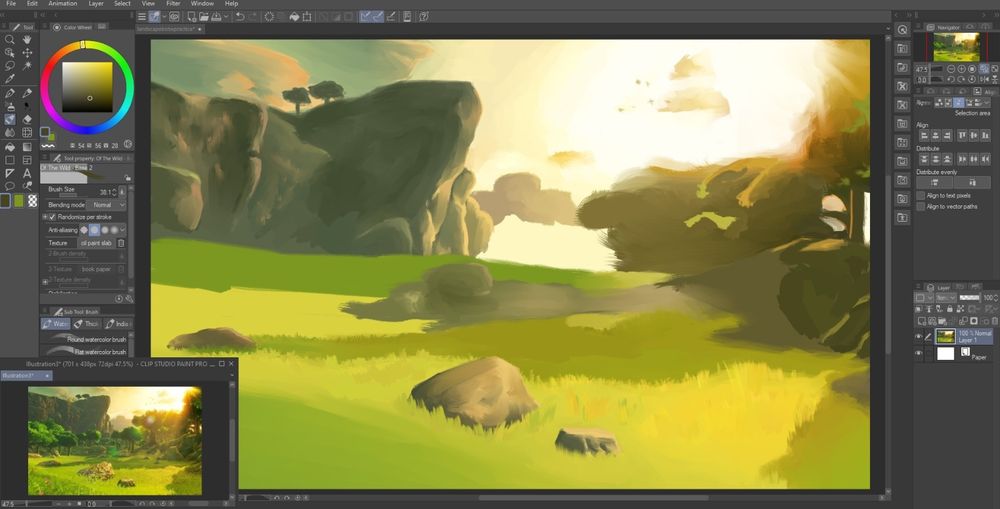Screen dimensions: 1000x509
Task: Select the main dark olive color swatch
Action: click(6, 201)
